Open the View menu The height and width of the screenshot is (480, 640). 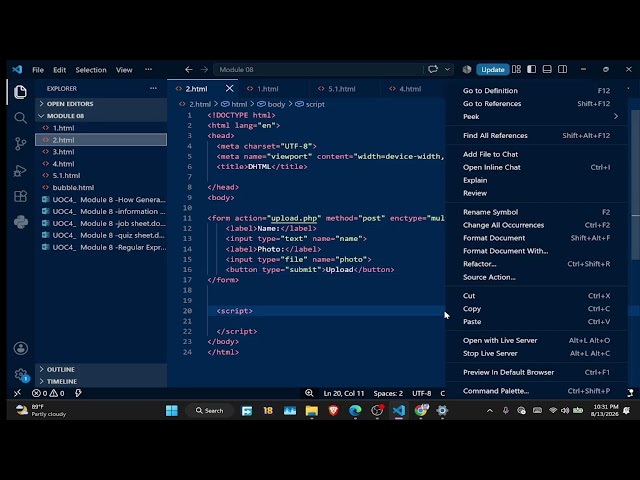124,70
